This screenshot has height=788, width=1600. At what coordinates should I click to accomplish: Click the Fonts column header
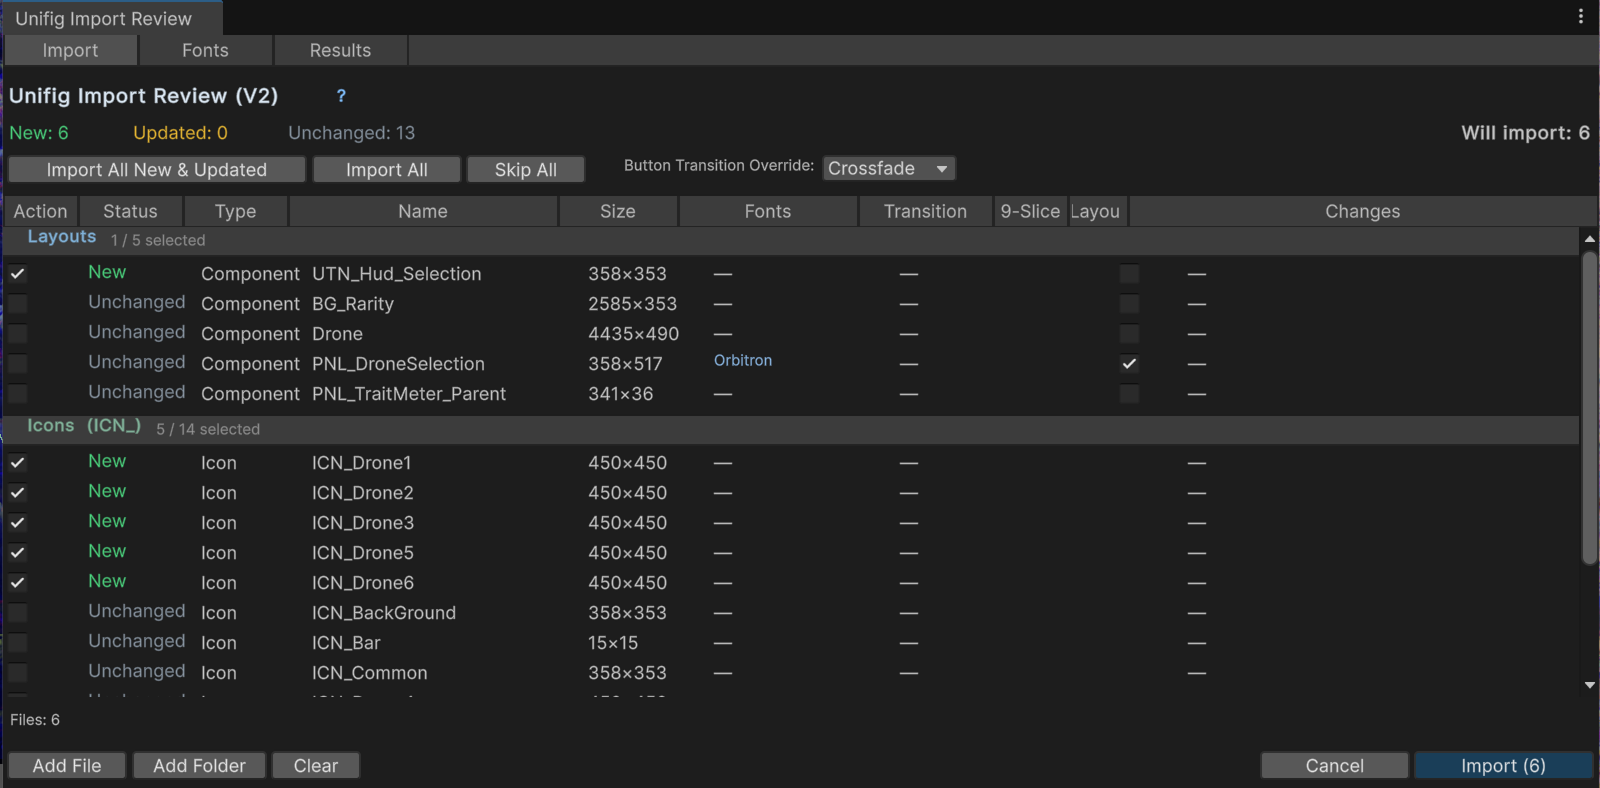[768, 211]
